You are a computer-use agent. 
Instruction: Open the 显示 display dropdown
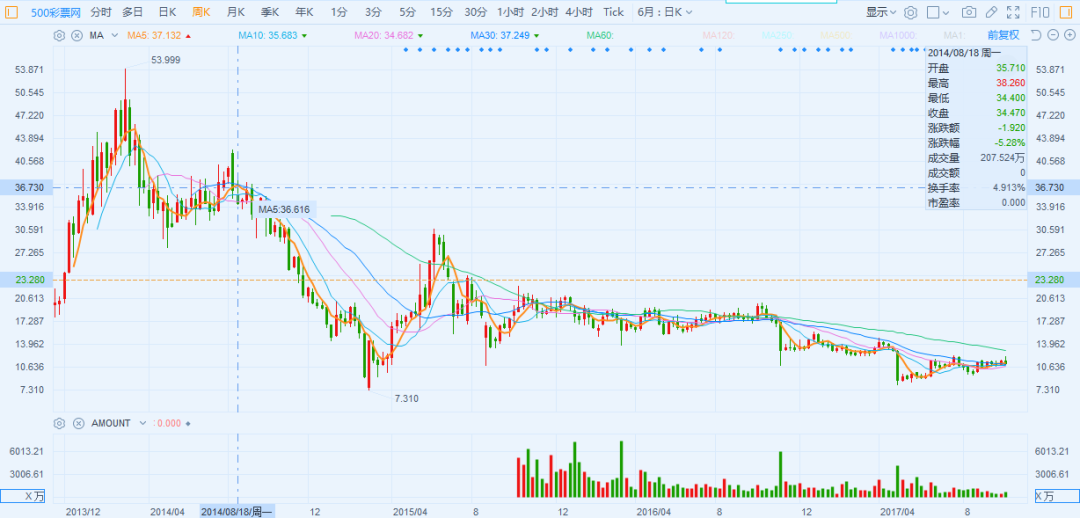[881, 12]
